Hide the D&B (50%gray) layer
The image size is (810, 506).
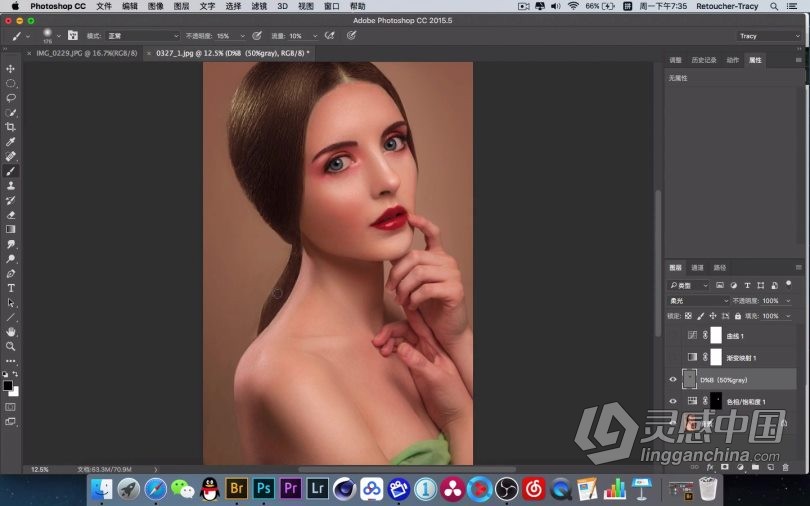(x=673, y=380)
